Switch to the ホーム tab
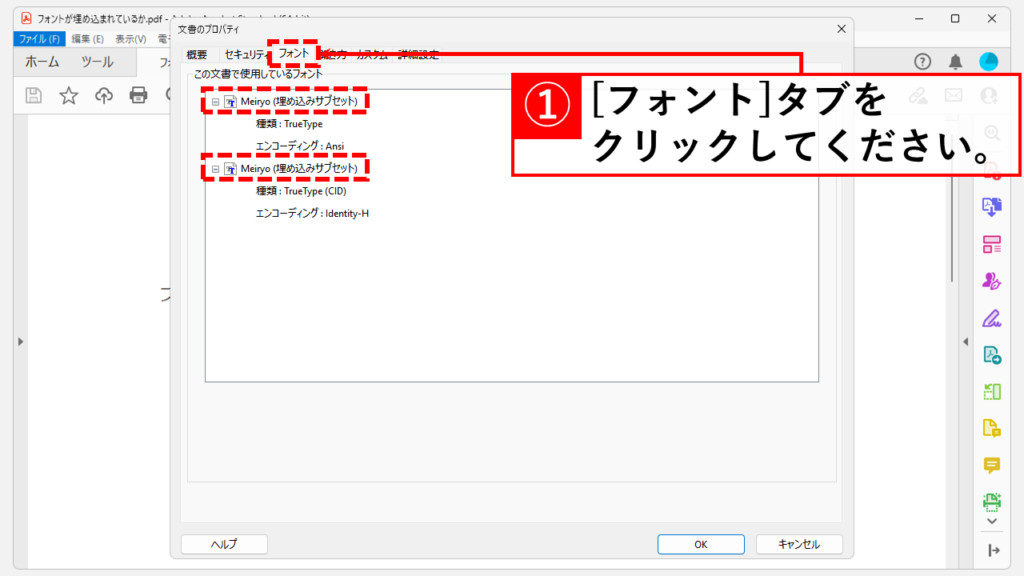Image resolution: width=1024 pixels, height=576 pixels. pyautogui.click(x=42, y=62)
